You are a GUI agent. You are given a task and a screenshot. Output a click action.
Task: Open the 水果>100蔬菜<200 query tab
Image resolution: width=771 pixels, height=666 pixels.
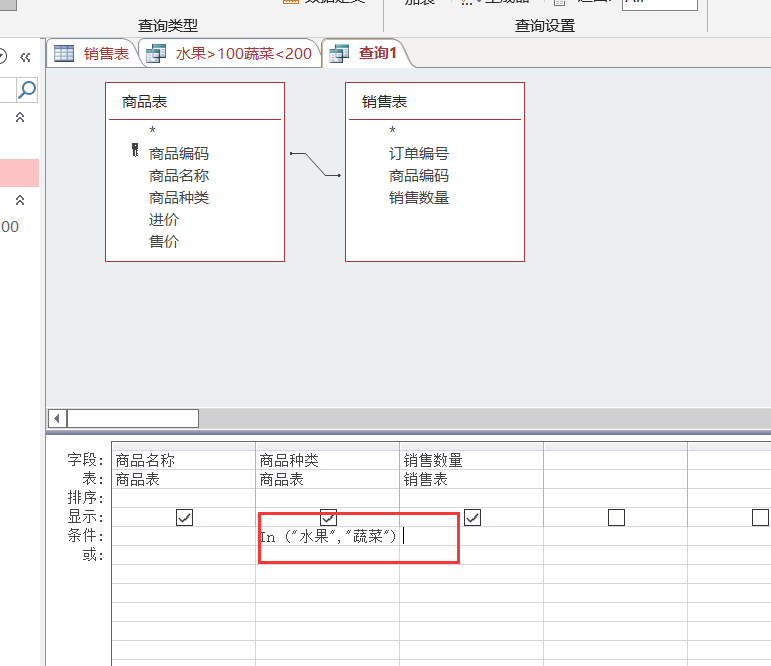tap(231, 53)
